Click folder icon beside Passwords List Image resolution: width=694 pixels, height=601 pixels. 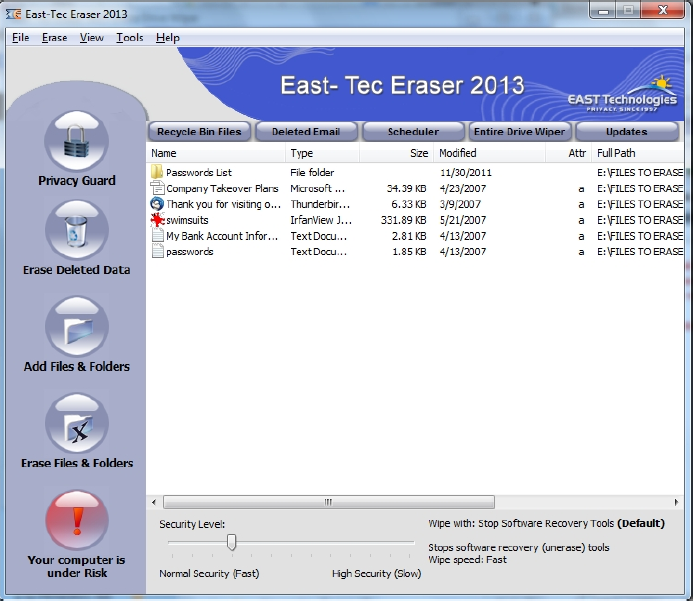(157, 172)
